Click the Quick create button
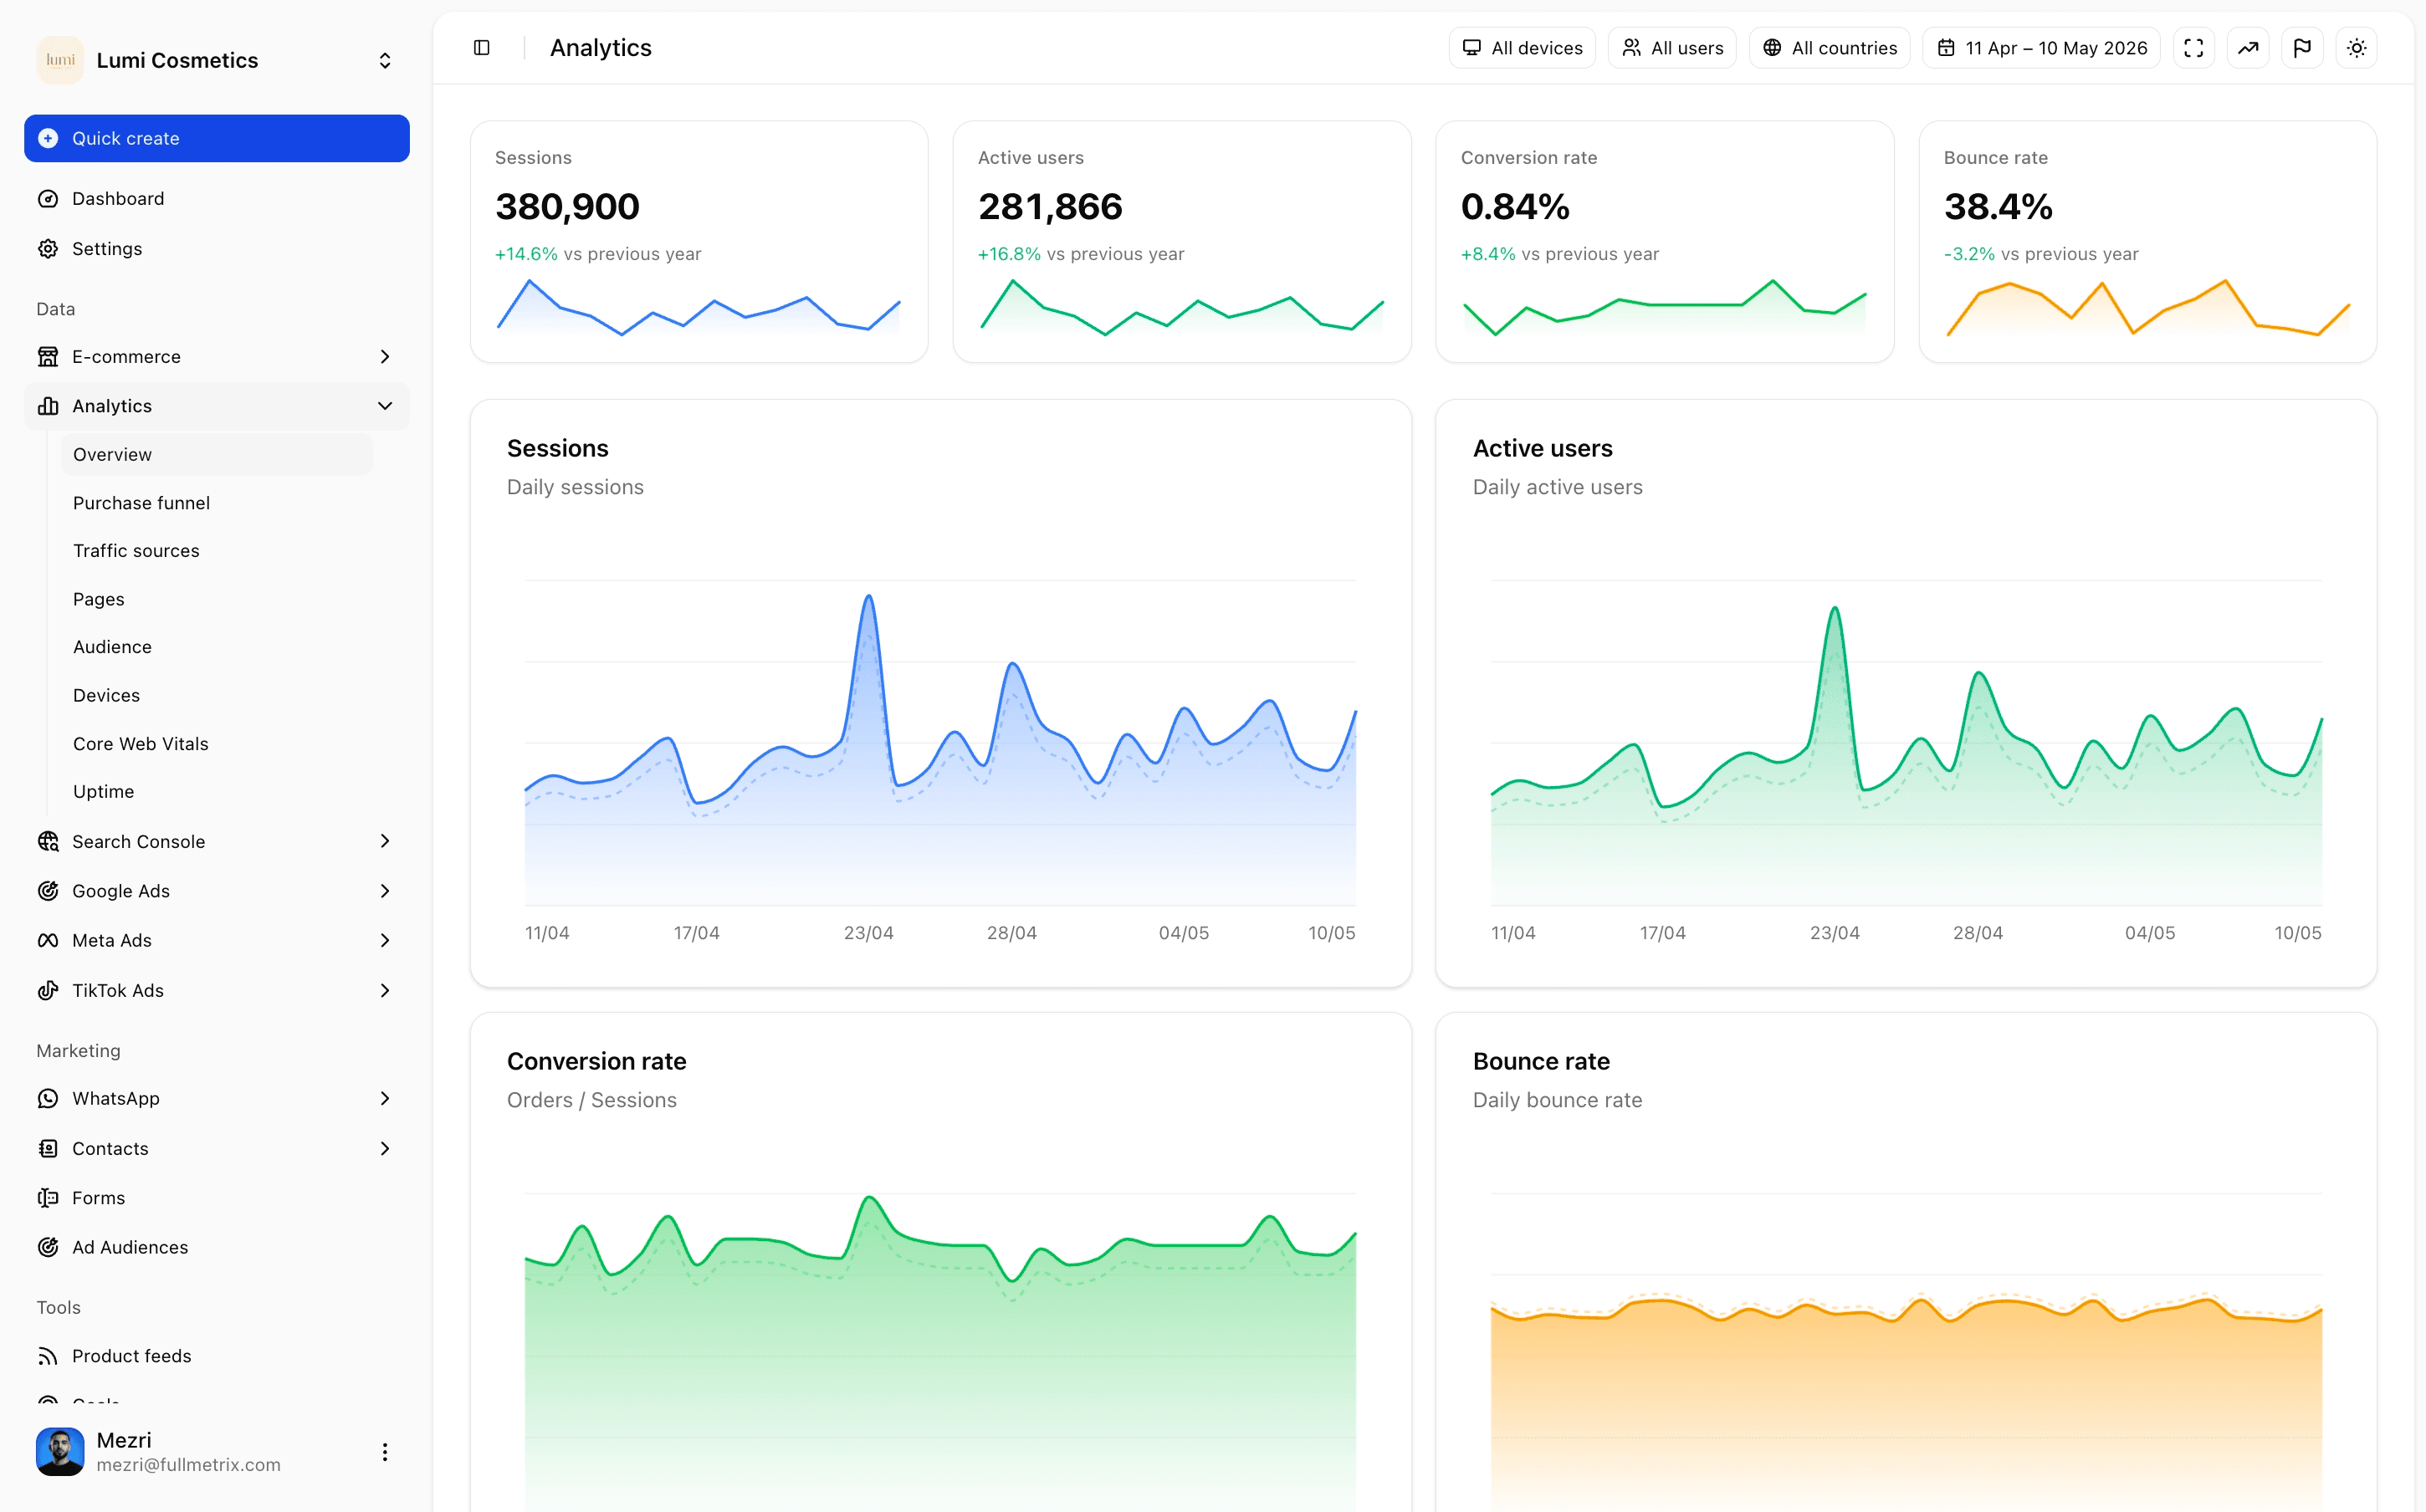Screen dimensions: 2426x1512 point(217,138)
